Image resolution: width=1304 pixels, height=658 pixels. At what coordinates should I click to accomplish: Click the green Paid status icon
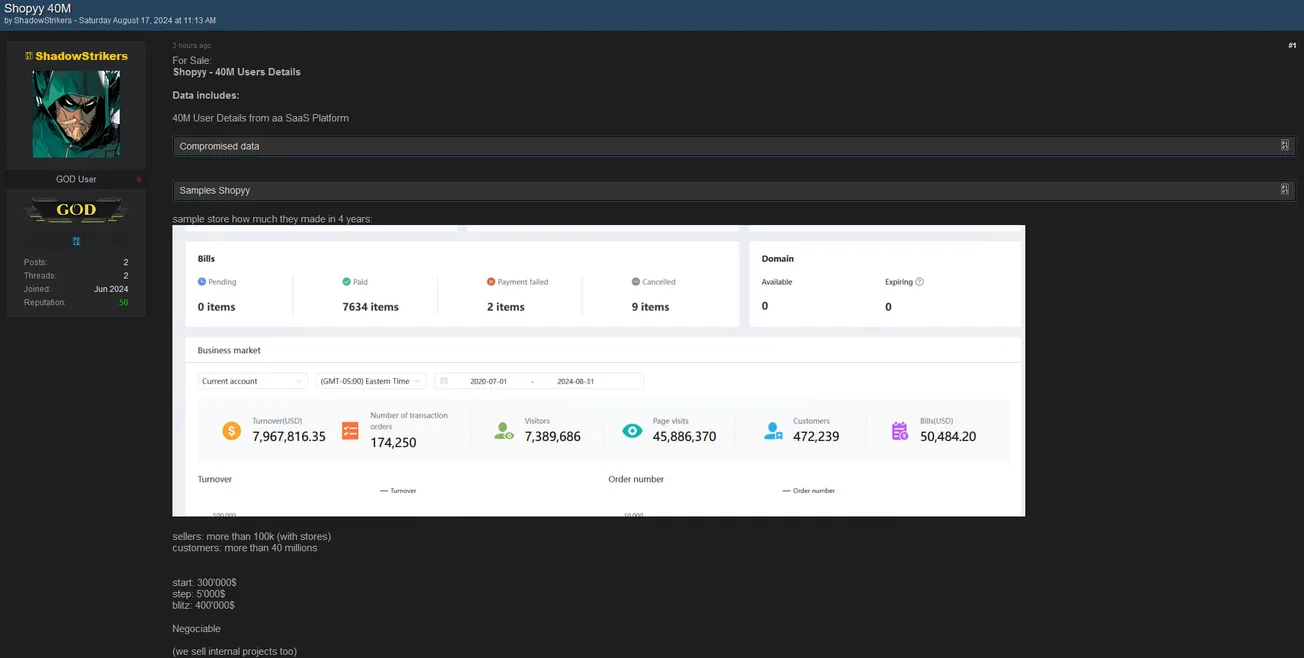click(x=346, y=282)
